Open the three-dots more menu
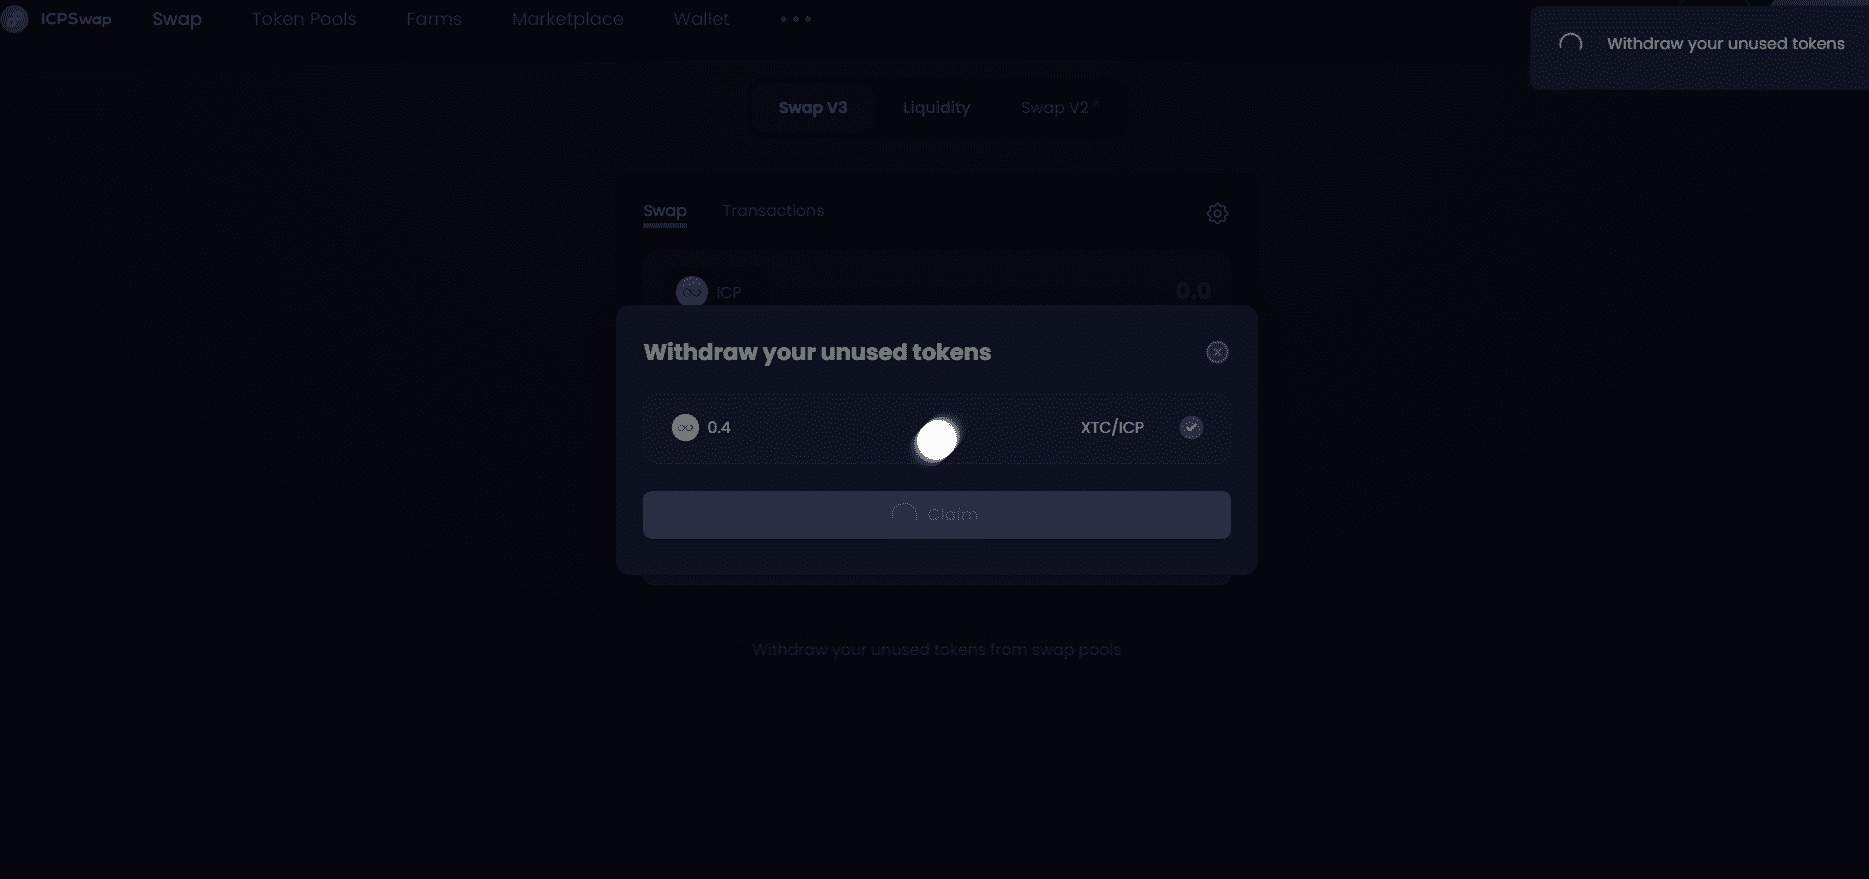Image resolution: width=1869 pixels, height=879 pixels. [796, 19]
